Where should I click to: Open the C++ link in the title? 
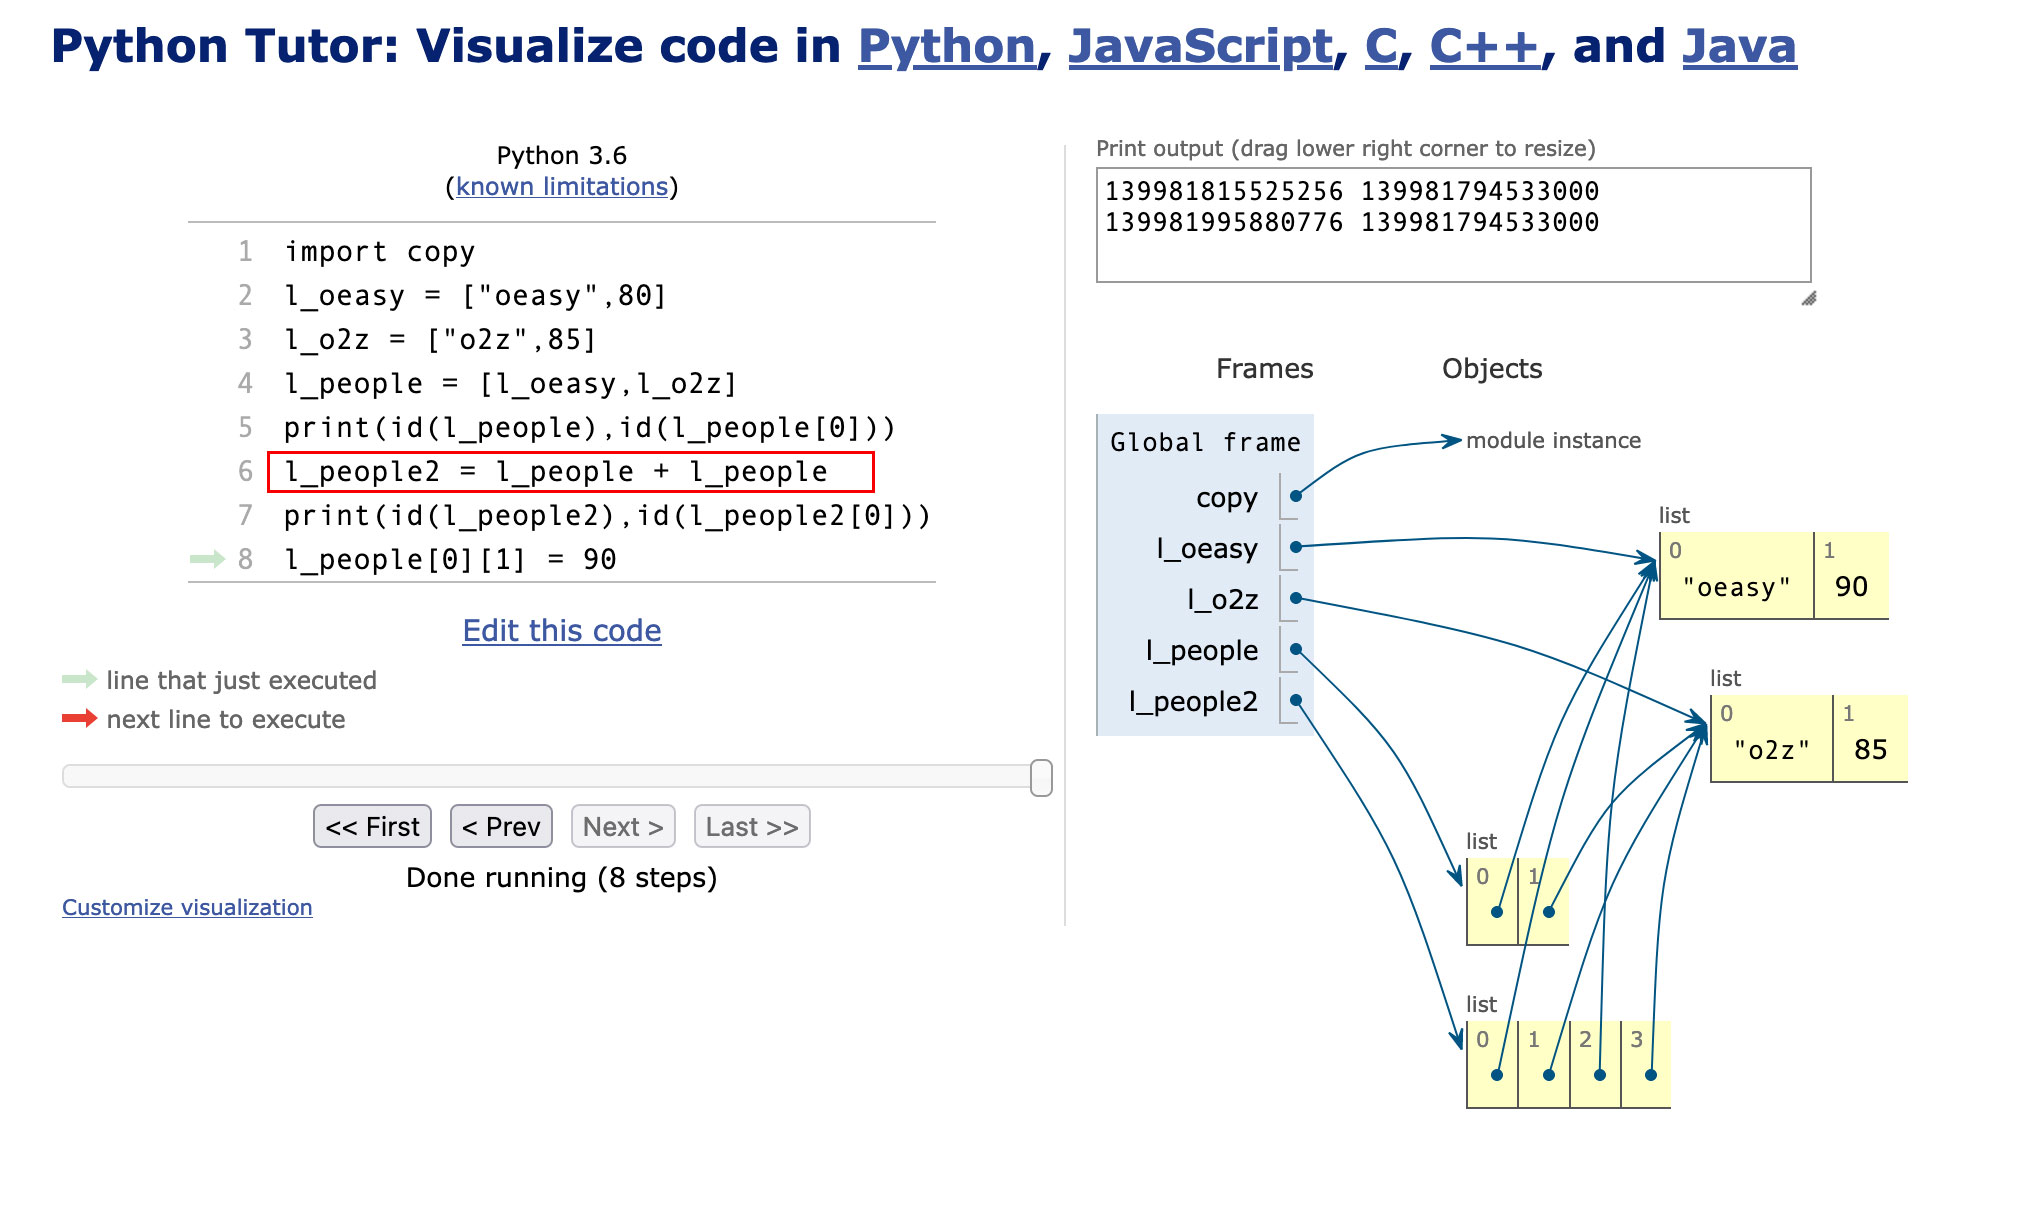click(1484, 47)
